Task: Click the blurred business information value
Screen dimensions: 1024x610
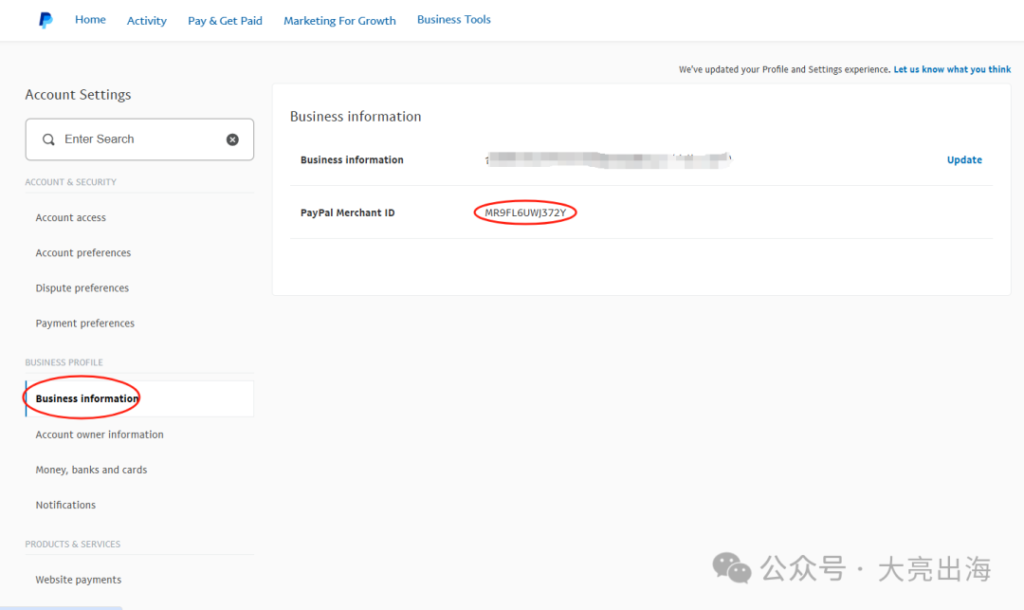Action: [x=608, y=160]
